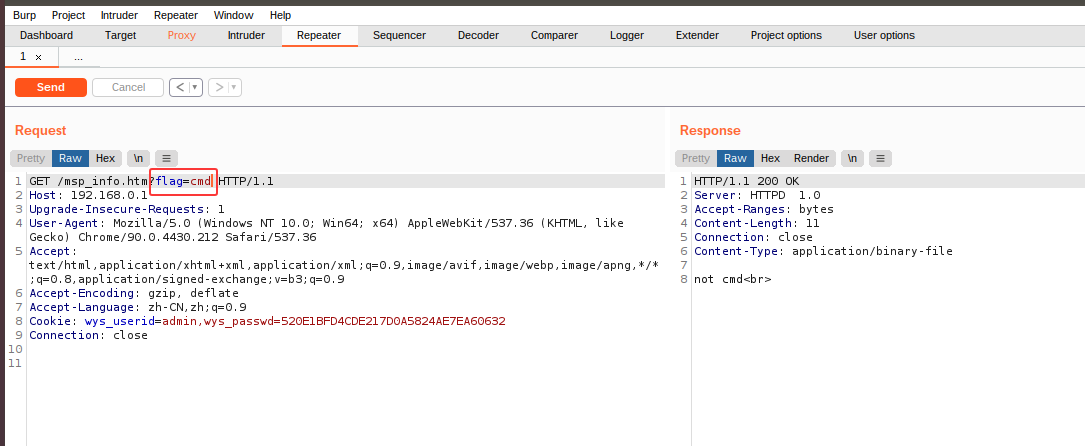Open the User options tab

(884, 35)
